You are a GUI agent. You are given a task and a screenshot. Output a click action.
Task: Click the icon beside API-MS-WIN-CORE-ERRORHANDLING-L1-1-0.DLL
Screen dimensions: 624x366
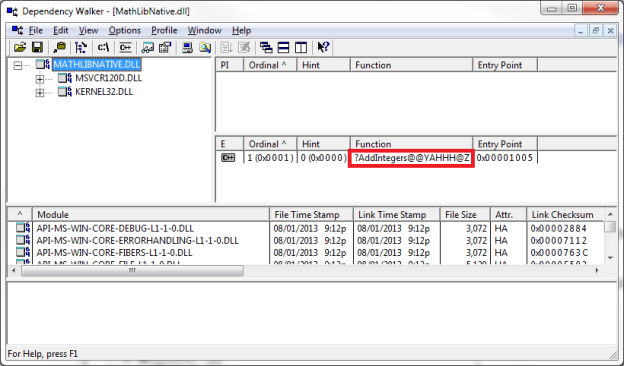[23, 240]
